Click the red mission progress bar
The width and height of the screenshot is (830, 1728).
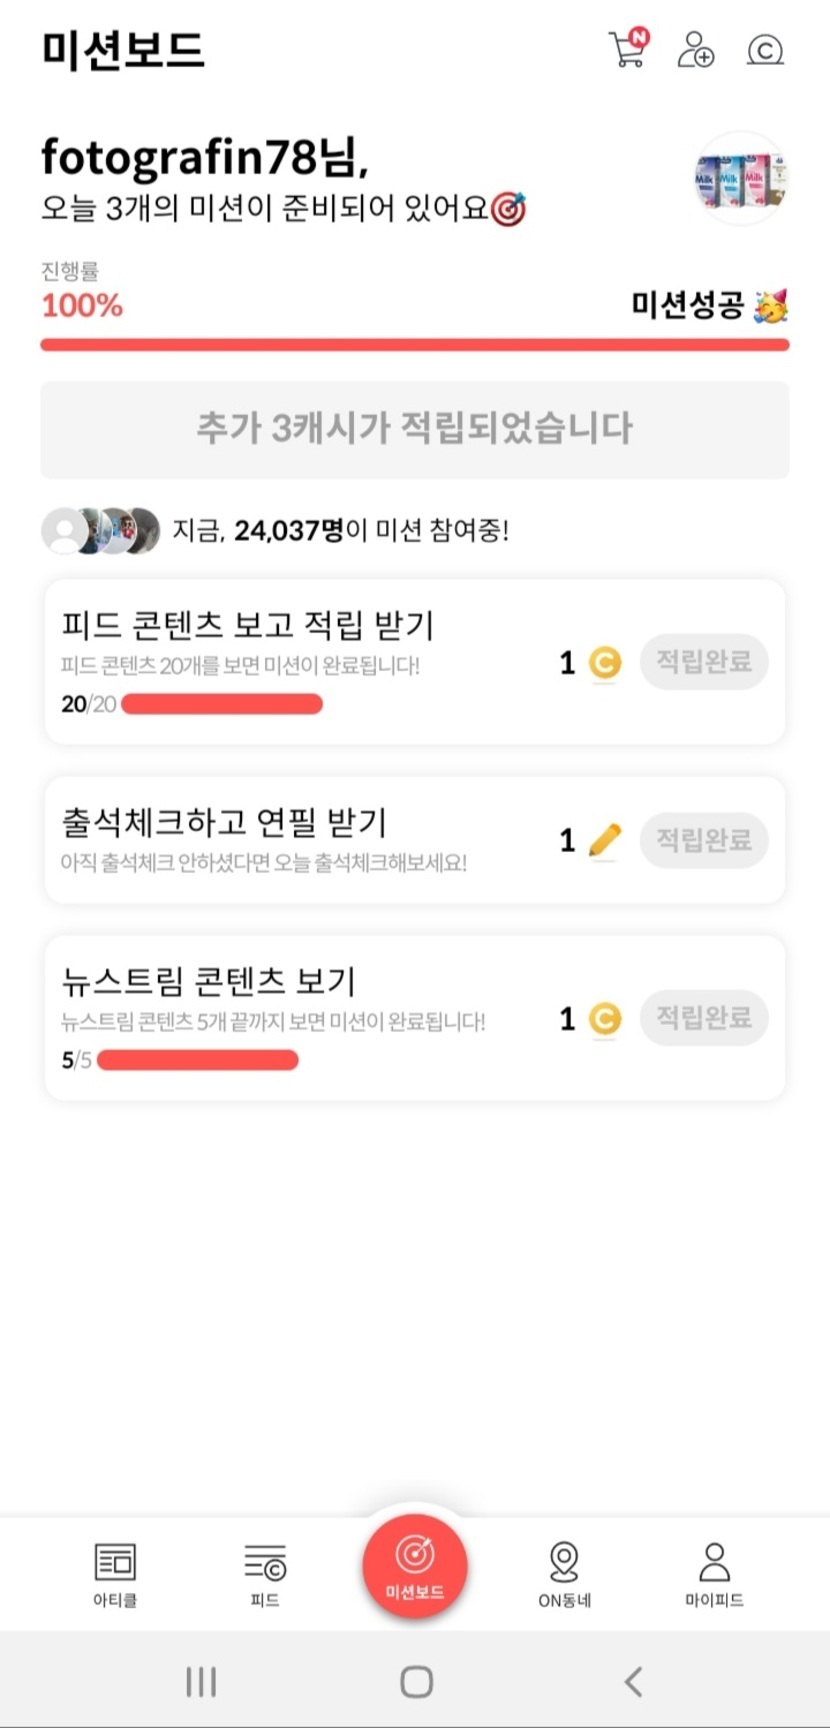(415, 345)
